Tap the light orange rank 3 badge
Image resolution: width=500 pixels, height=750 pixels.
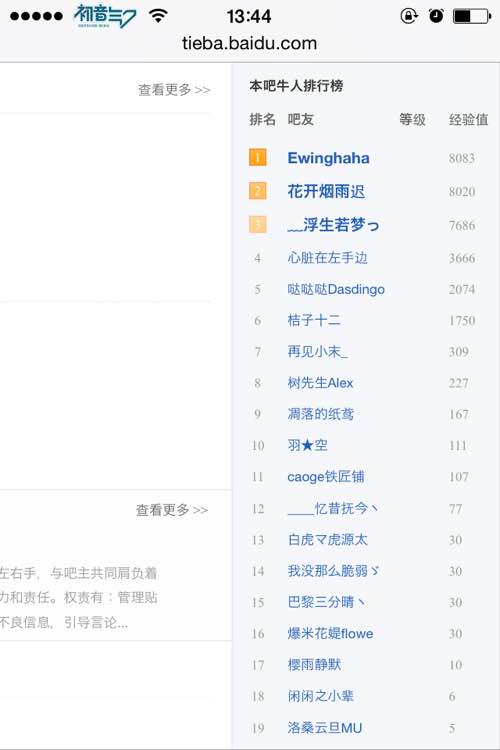pos(257,224)
